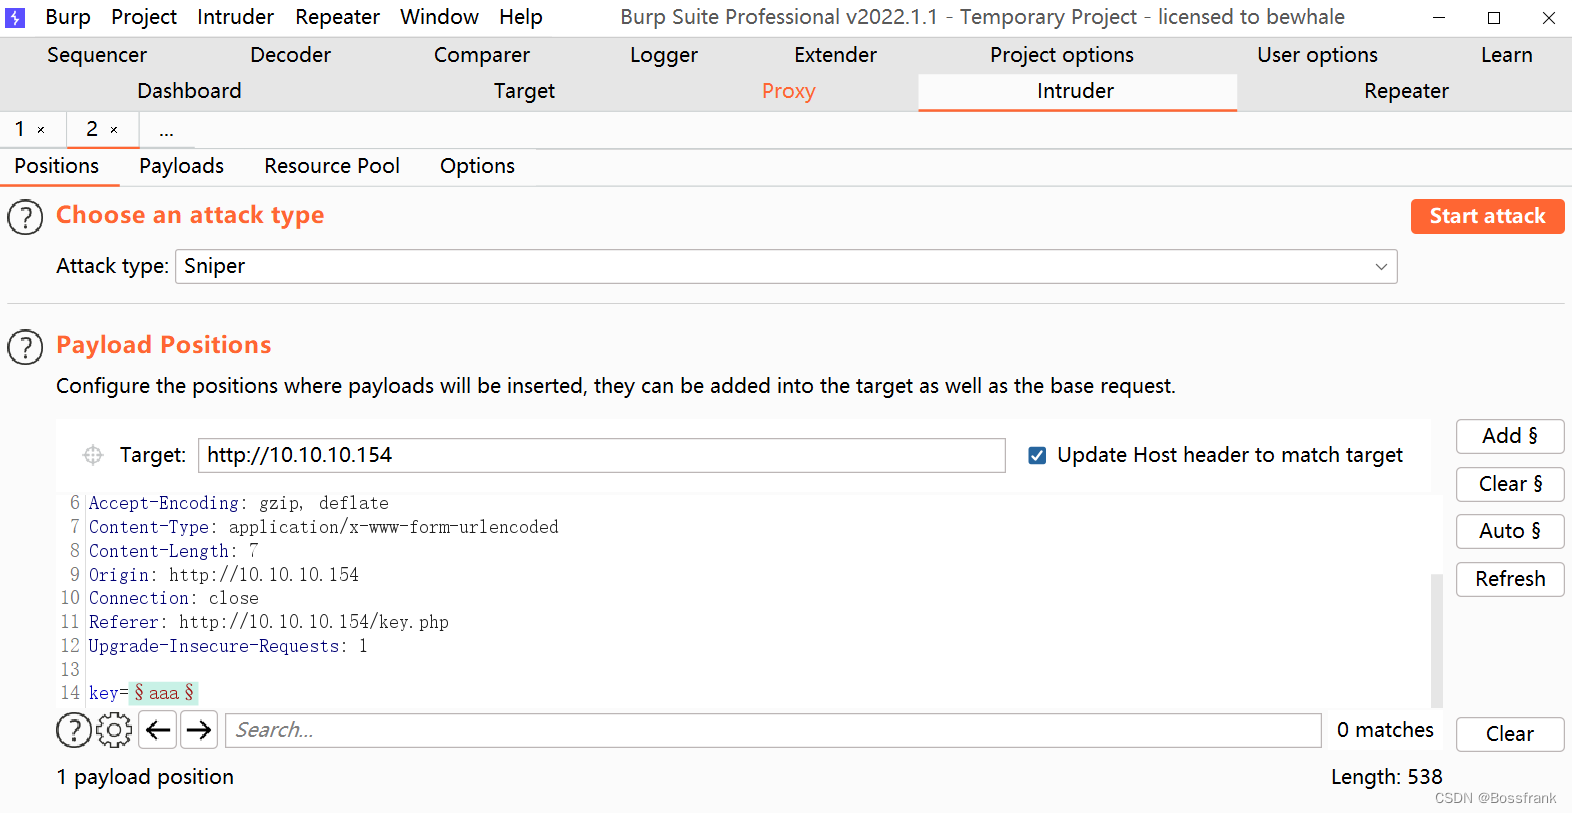The image size is (1572, 813).
Task: Switch to the Logger tab
Action: (x=664, y=55)
